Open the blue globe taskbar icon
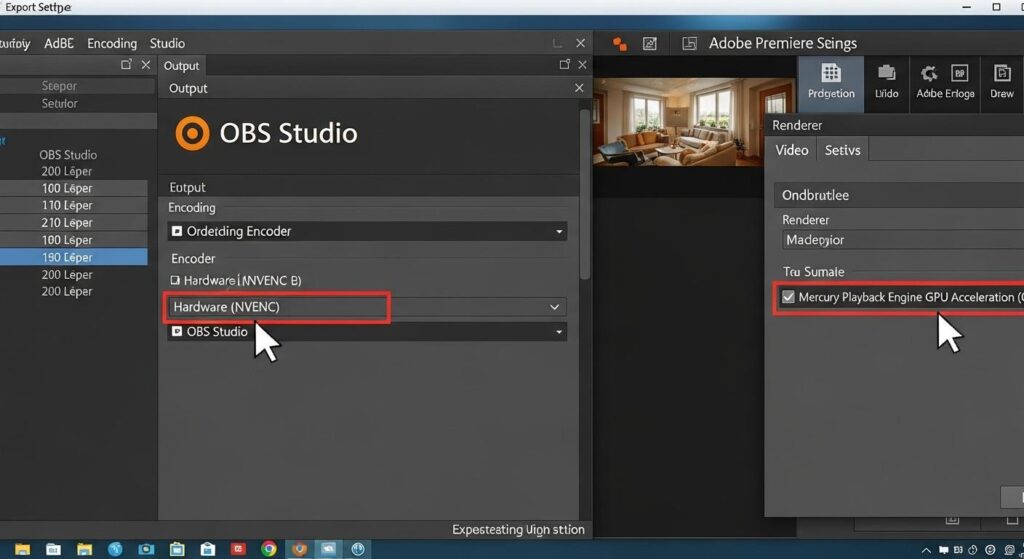Screen dimensions: 1024x559 click(x=116, y=549)
